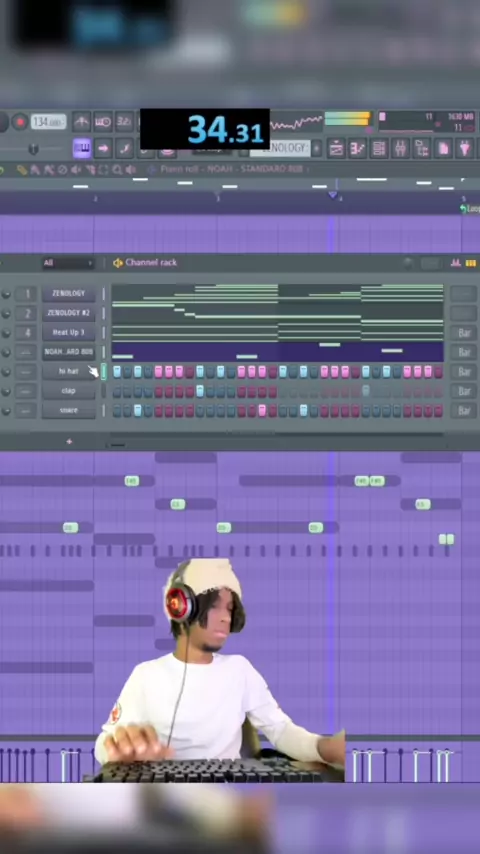The image size is (480, 854).
Task: Add a new channel with plus button
Action: point(69,441)
